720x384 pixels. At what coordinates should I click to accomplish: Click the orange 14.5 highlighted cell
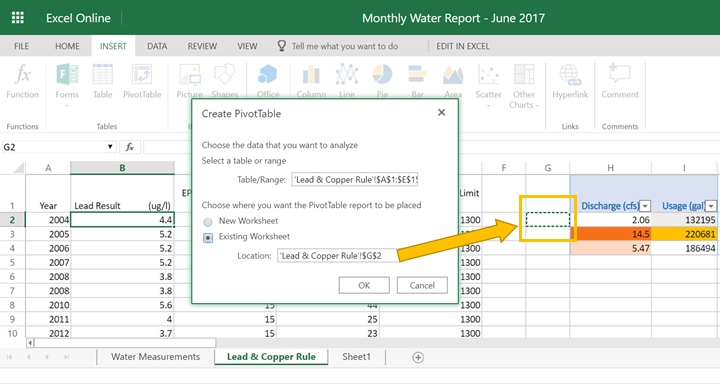point(611,234)
